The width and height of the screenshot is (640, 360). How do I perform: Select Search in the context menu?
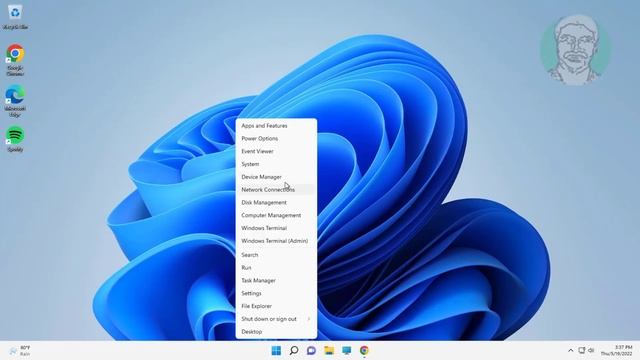click(x=276, y=255)
